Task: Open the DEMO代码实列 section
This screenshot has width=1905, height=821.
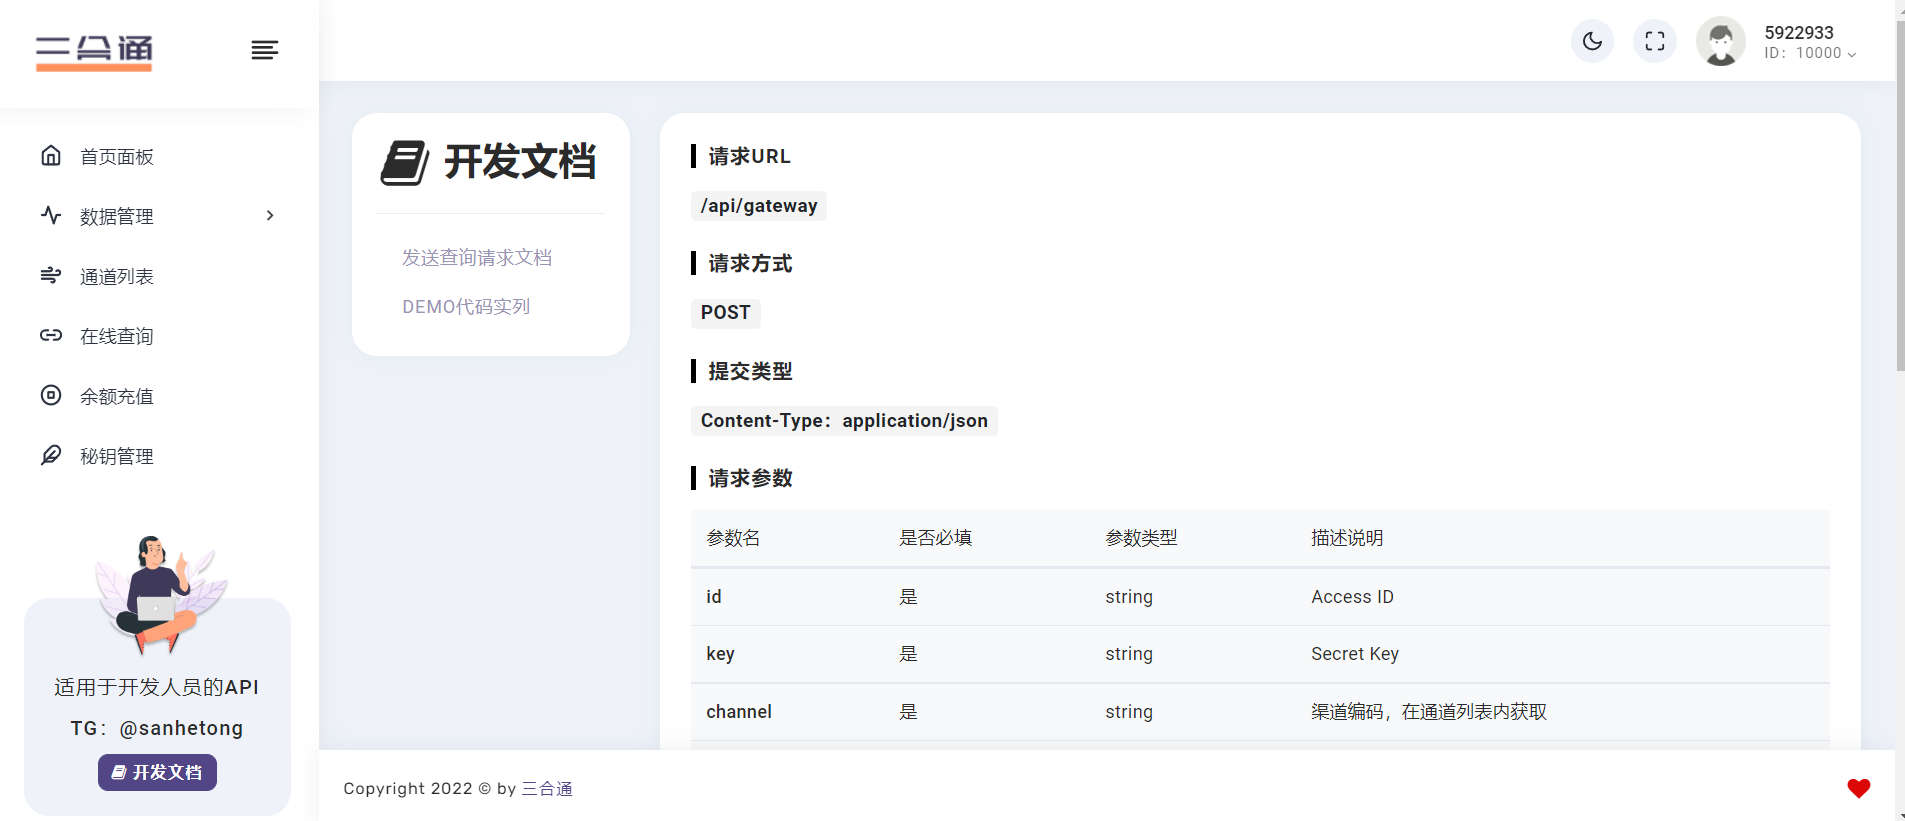Action: [466, 307]
